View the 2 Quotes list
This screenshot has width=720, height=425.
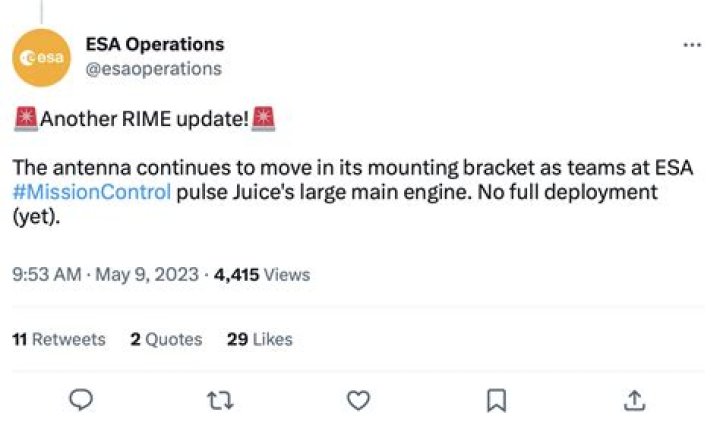click(166, 339)
